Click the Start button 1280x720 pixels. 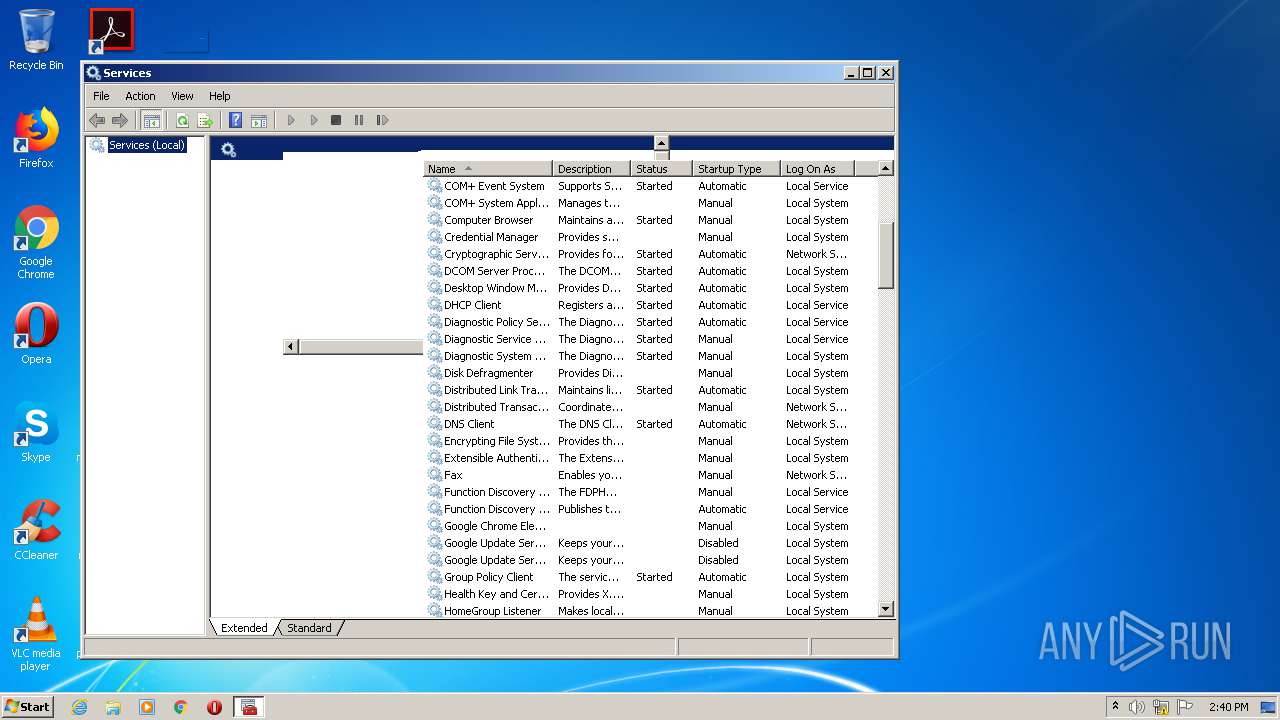27,706
